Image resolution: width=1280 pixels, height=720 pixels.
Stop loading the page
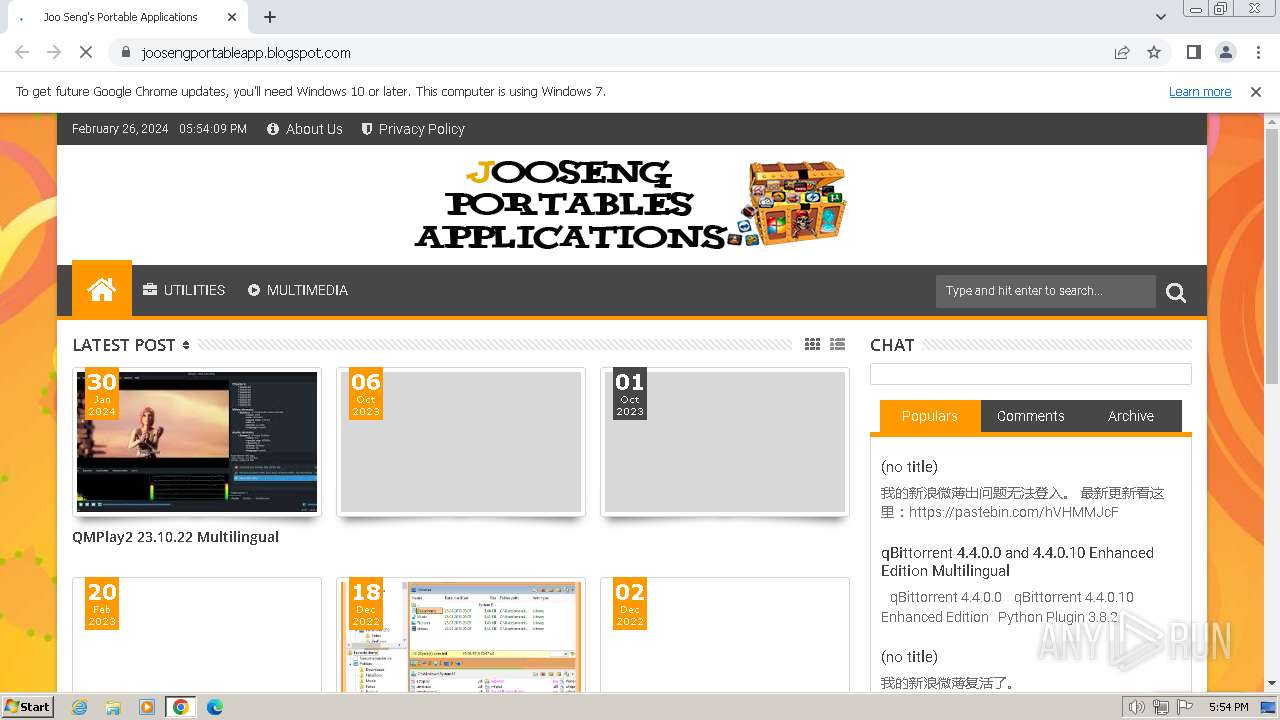click(86, 53)
